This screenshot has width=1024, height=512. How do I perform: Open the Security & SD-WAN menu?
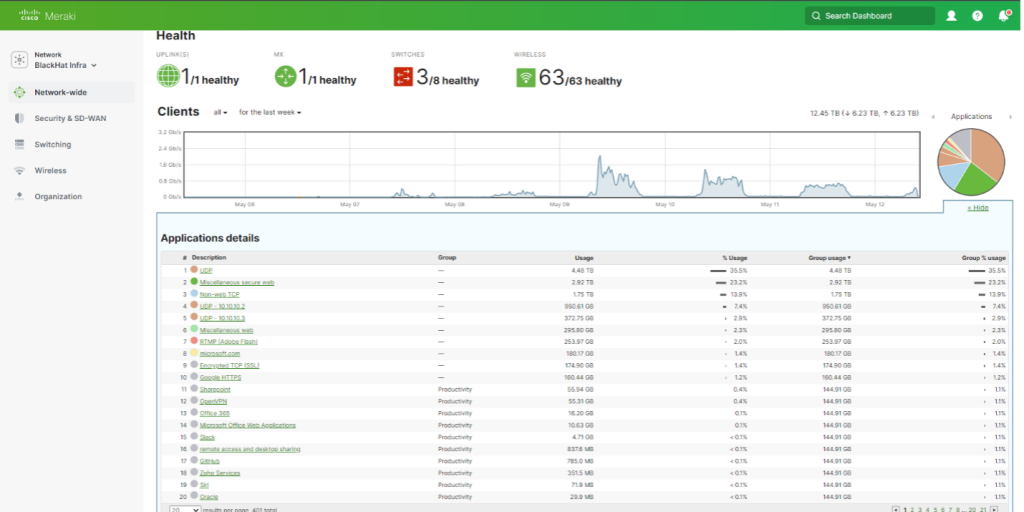70,118
